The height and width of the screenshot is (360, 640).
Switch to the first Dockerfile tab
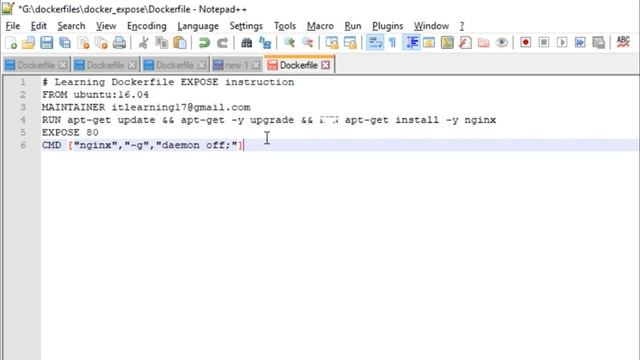pos(36,65)
